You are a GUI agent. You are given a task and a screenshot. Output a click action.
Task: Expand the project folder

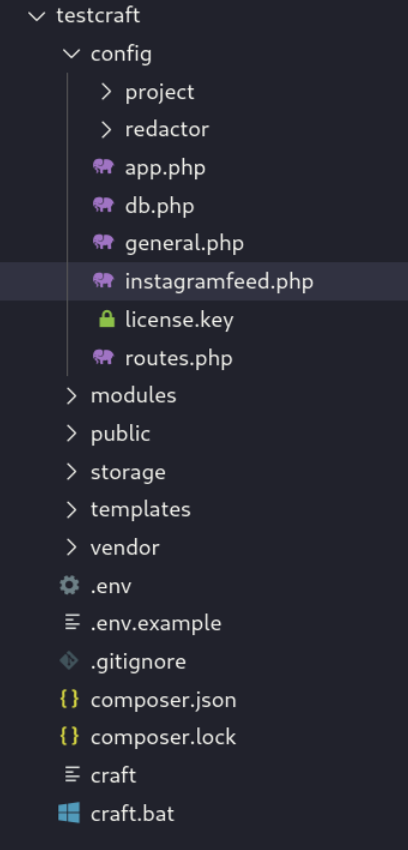tap(106, 92)
